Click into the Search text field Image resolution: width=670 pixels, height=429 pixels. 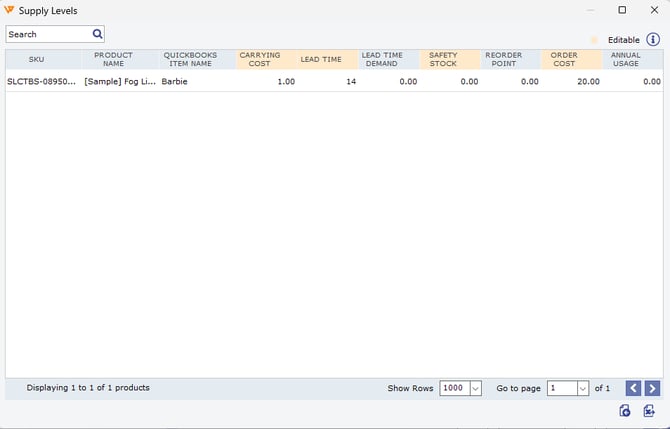[48, 34]
